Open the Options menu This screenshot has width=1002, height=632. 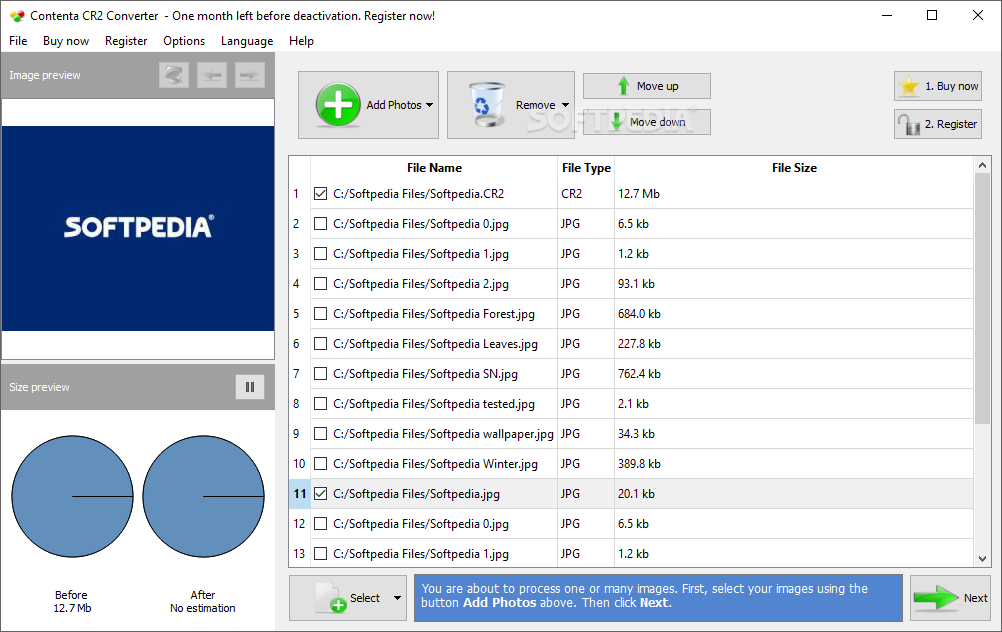184,41
